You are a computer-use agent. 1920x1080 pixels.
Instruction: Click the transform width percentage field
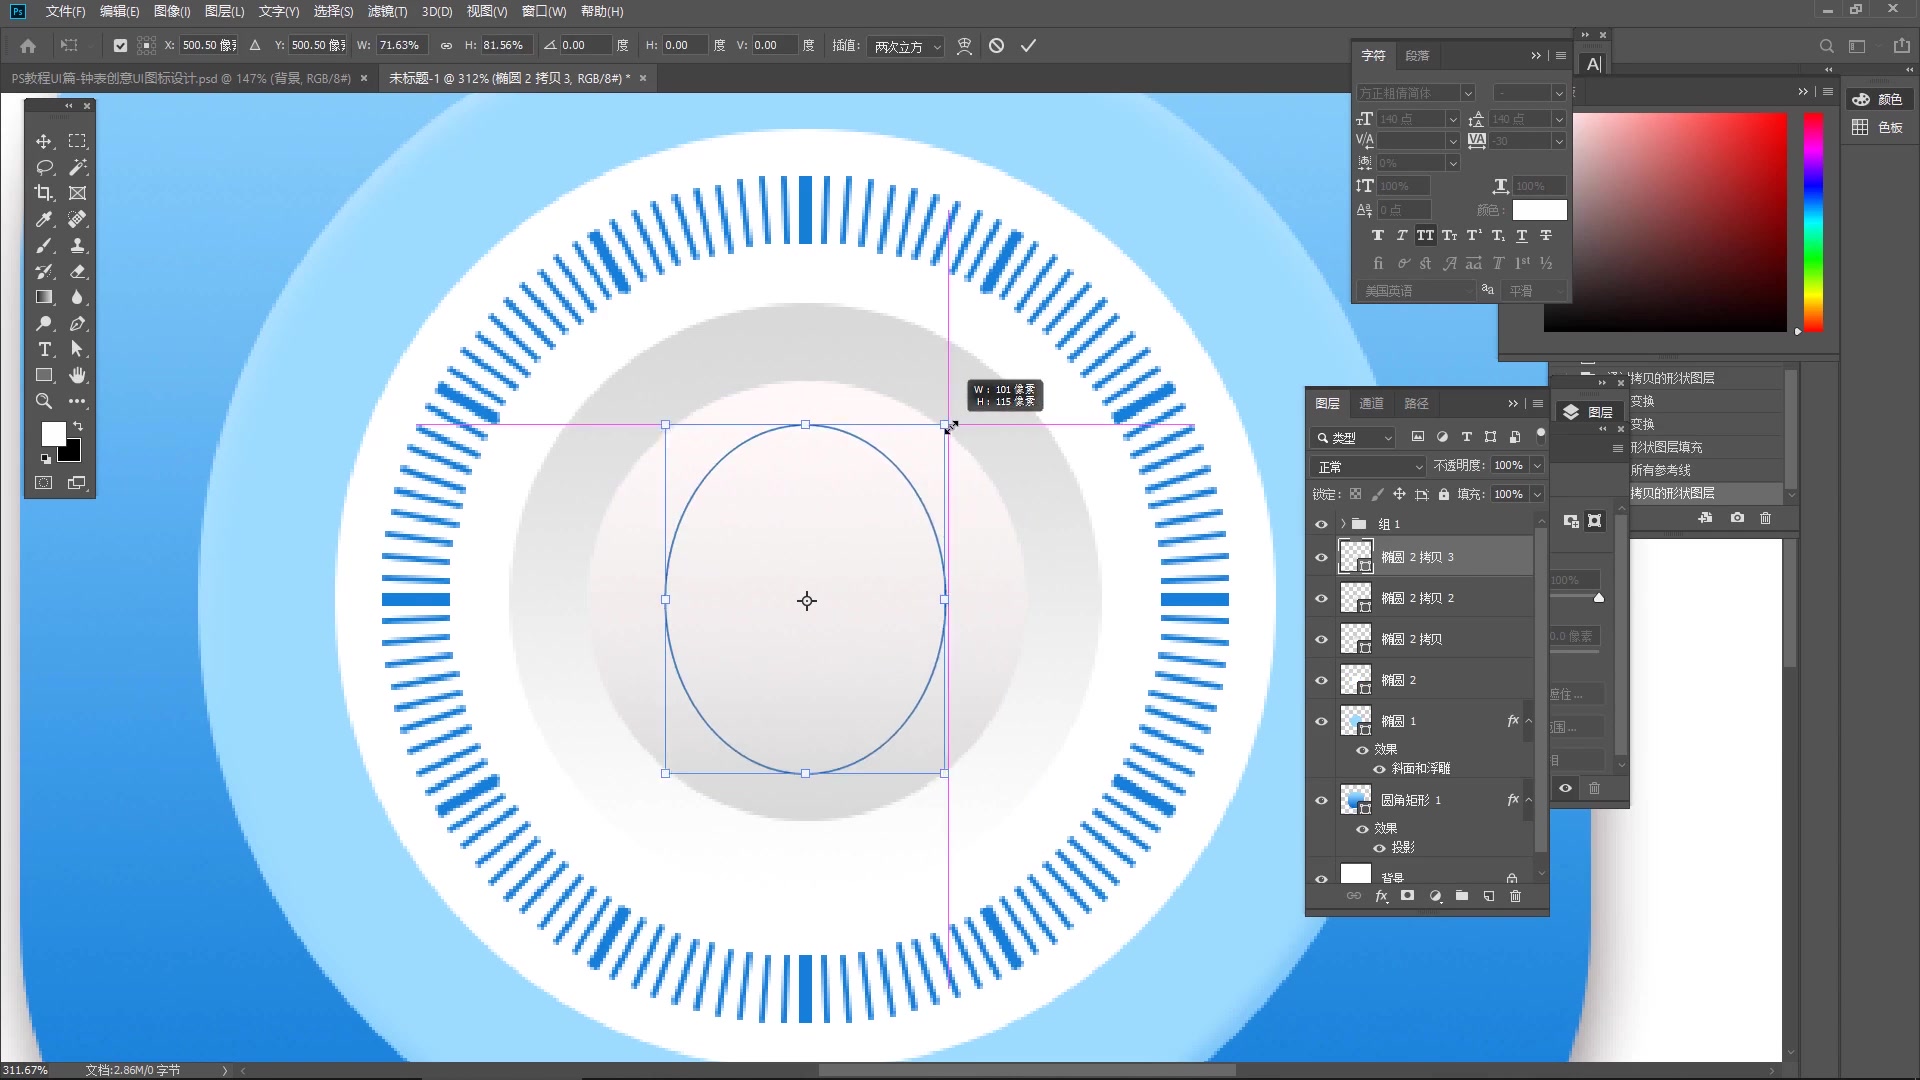pos(400,46)
